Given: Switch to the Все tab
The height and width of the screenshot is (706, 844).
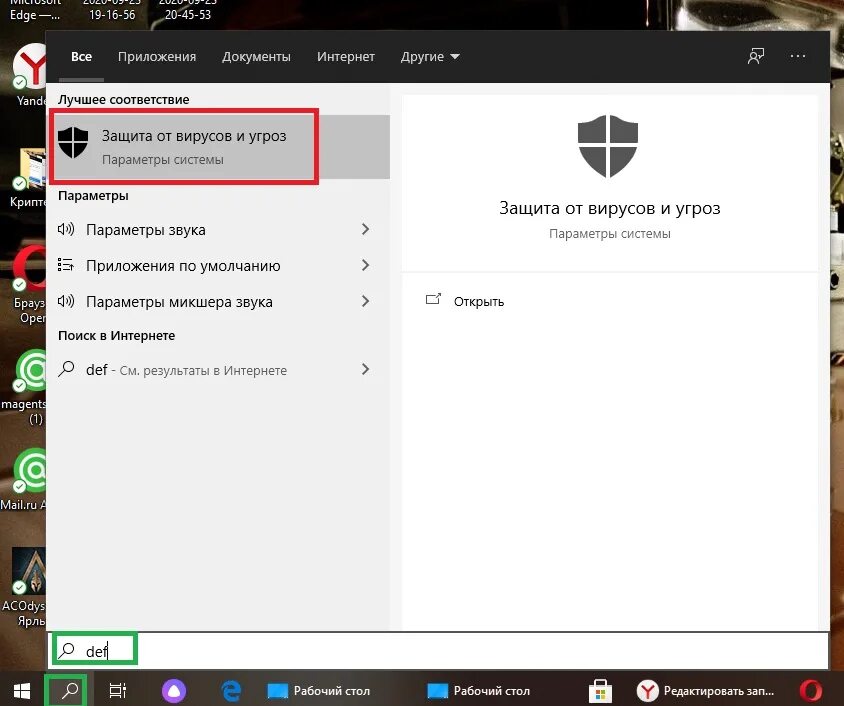Looking at the screenshot, I should pos(81,57).
